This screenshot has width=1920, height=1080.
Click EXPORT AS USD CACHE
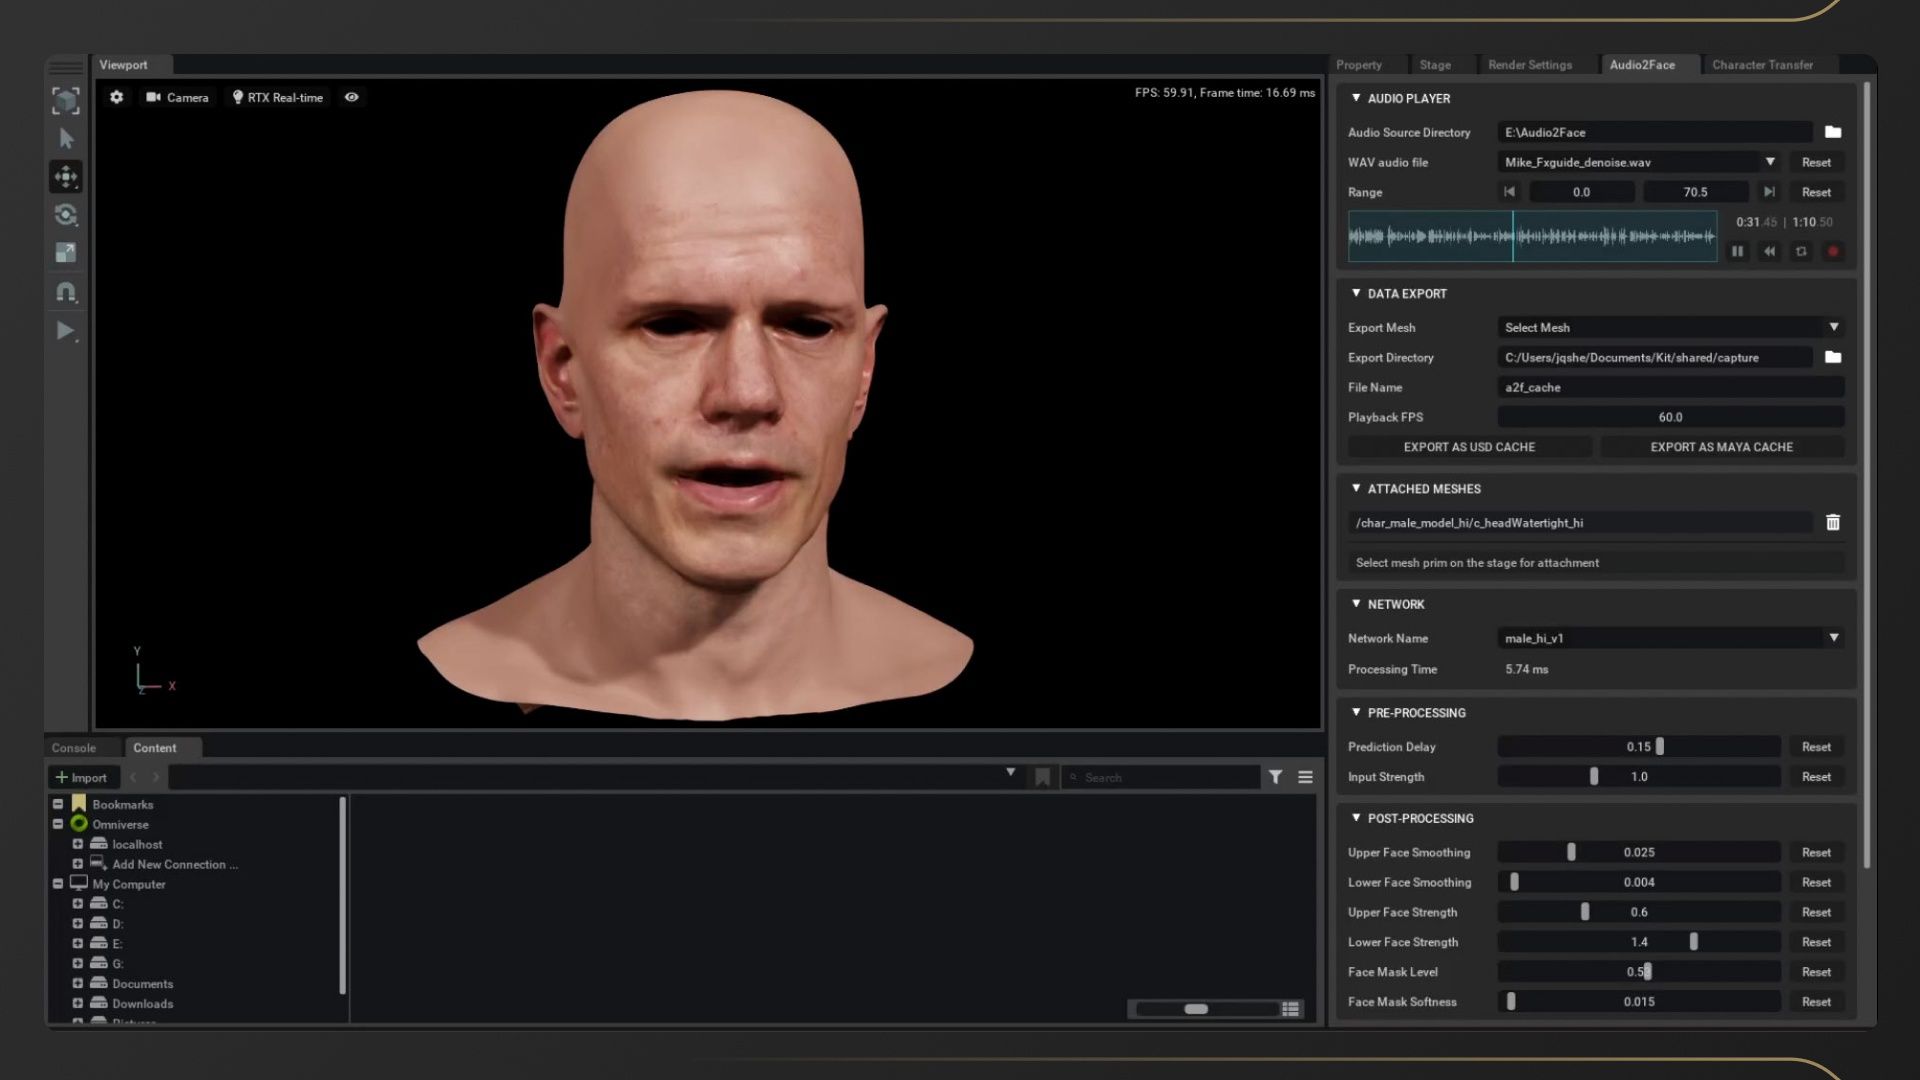(x=1469, y=447)
